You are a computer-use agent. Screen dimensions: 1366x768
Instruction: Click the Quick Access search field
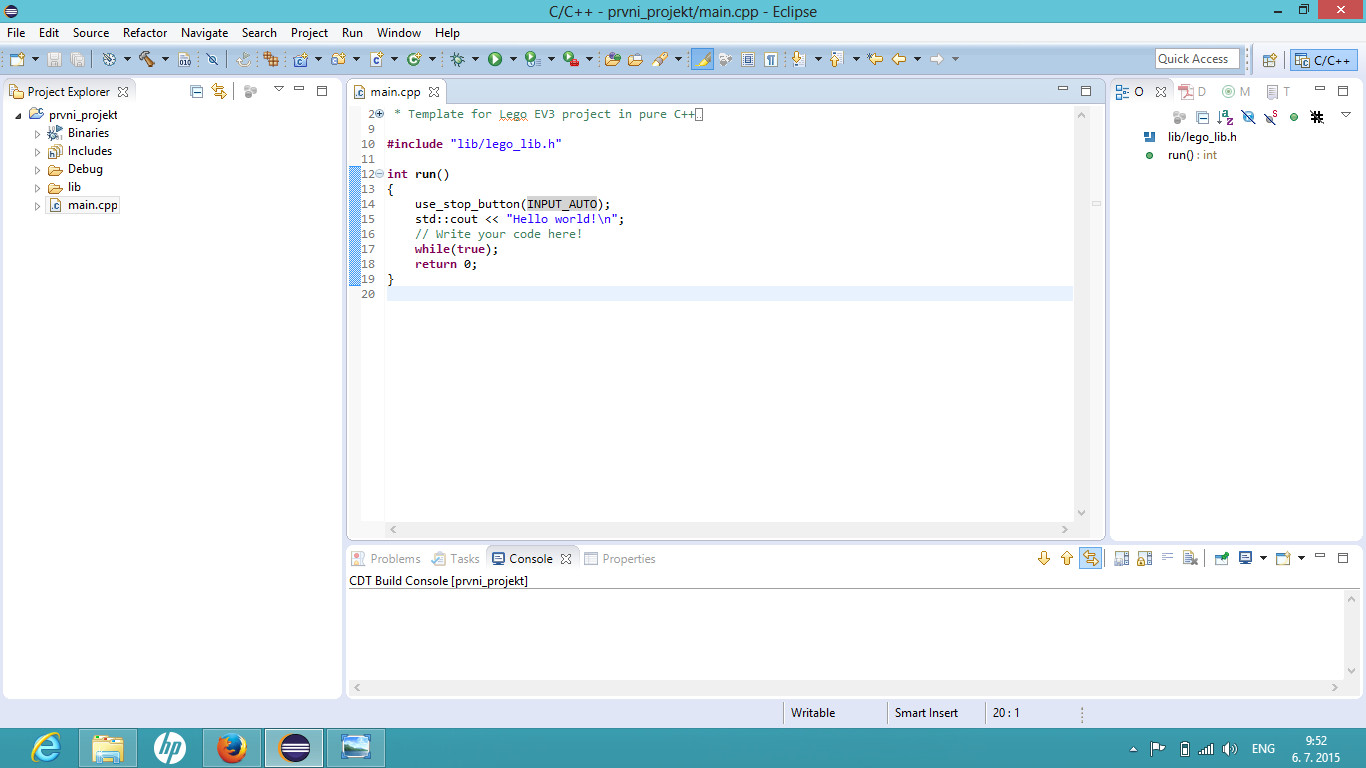click(x=1197, y=59)
